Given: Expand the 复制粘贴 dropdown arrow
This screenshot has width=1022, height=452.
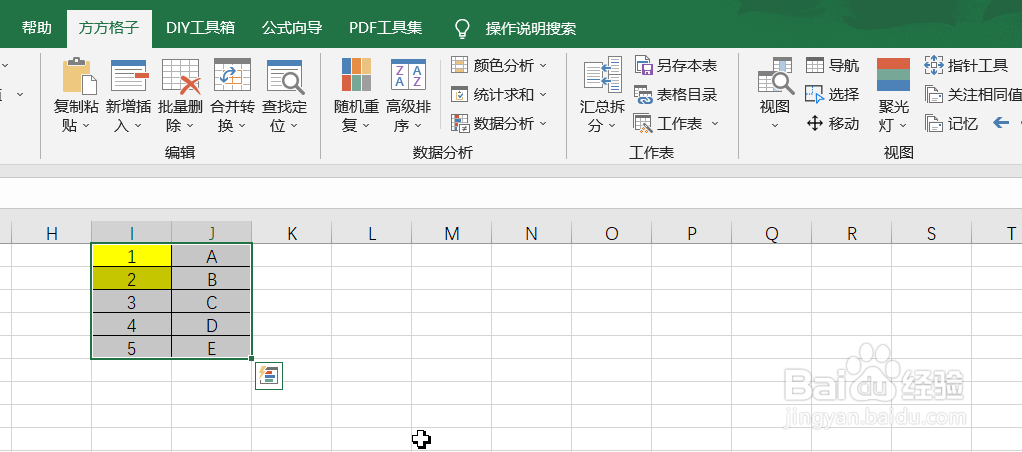Looking at the screenshot, I should [85, 127].
